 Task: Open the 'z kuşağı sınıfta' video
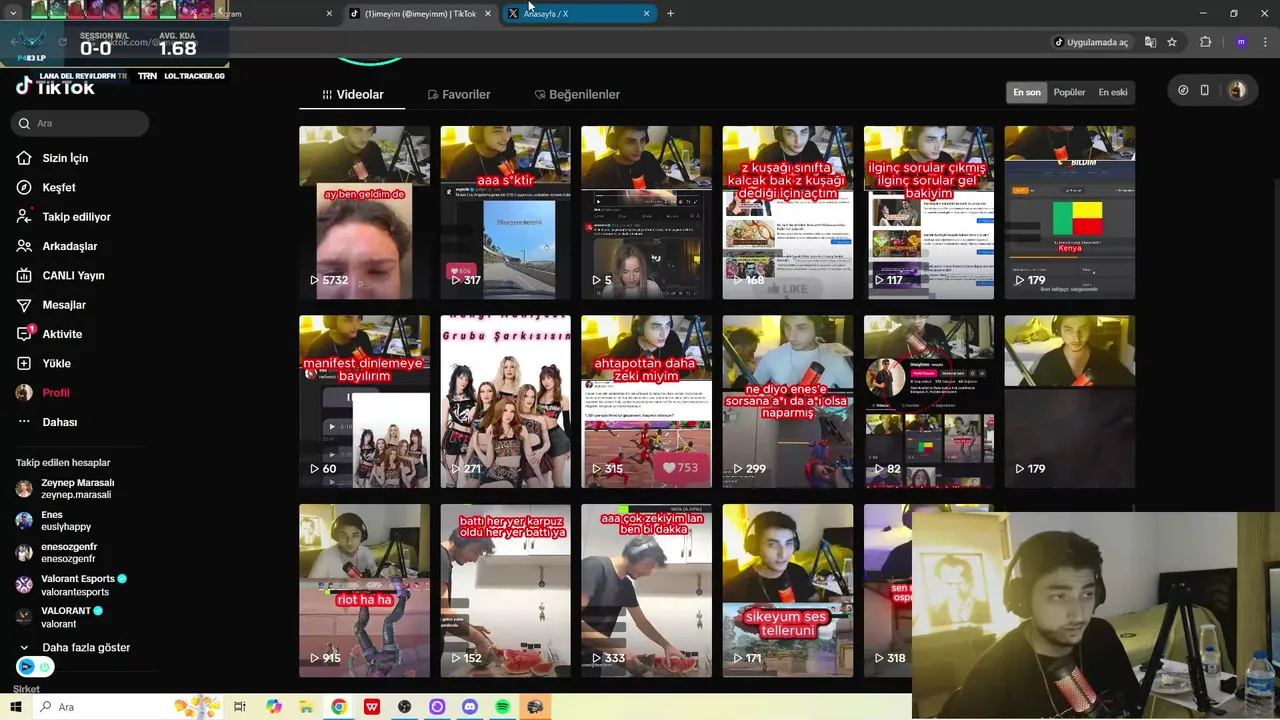click(x=788, y=212)
